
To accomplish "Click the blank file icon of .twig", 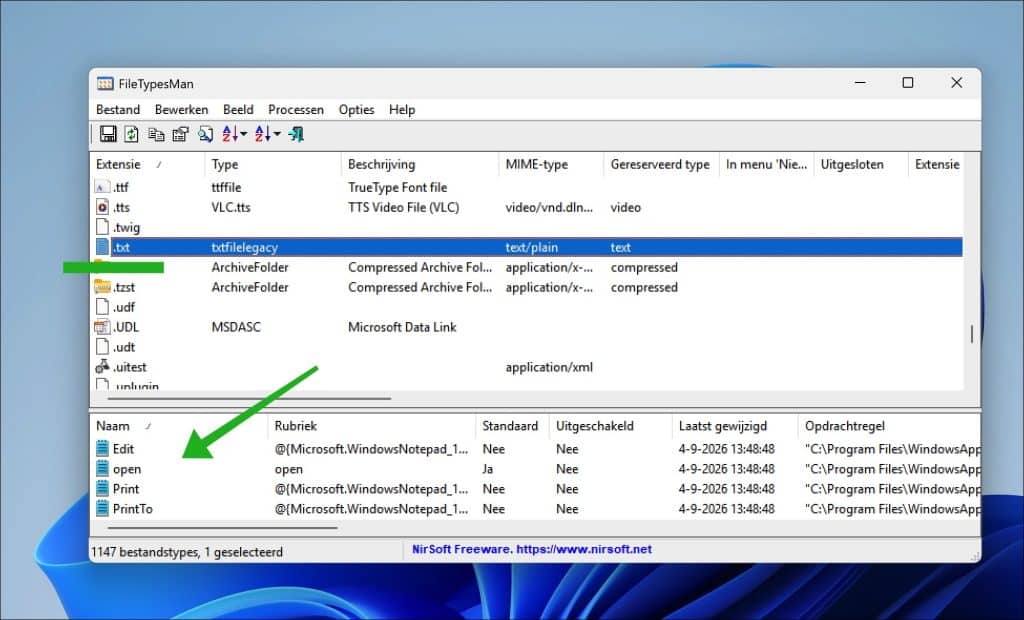I will 102,227.
